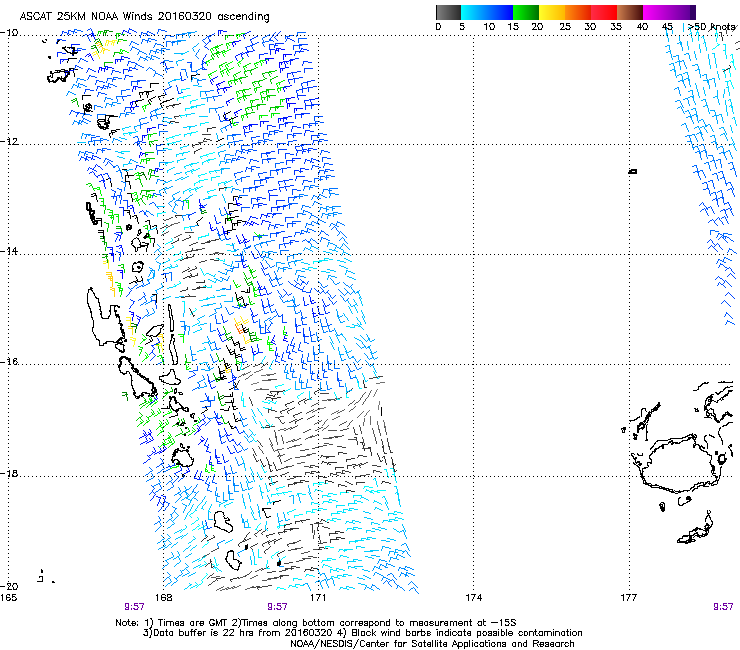Click the longitude label '168'
This screenshot has height=650, width=740.
[x=163, y=598]
